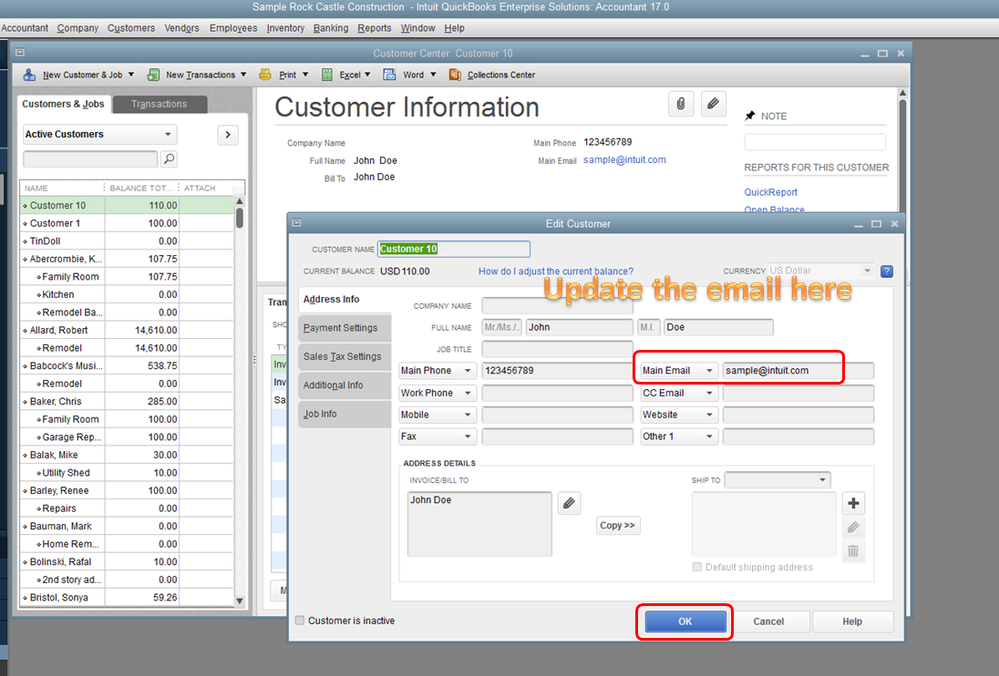Click the blue help question mark by Currency
This screenshot has height=676, width=999.
point(886,271)
